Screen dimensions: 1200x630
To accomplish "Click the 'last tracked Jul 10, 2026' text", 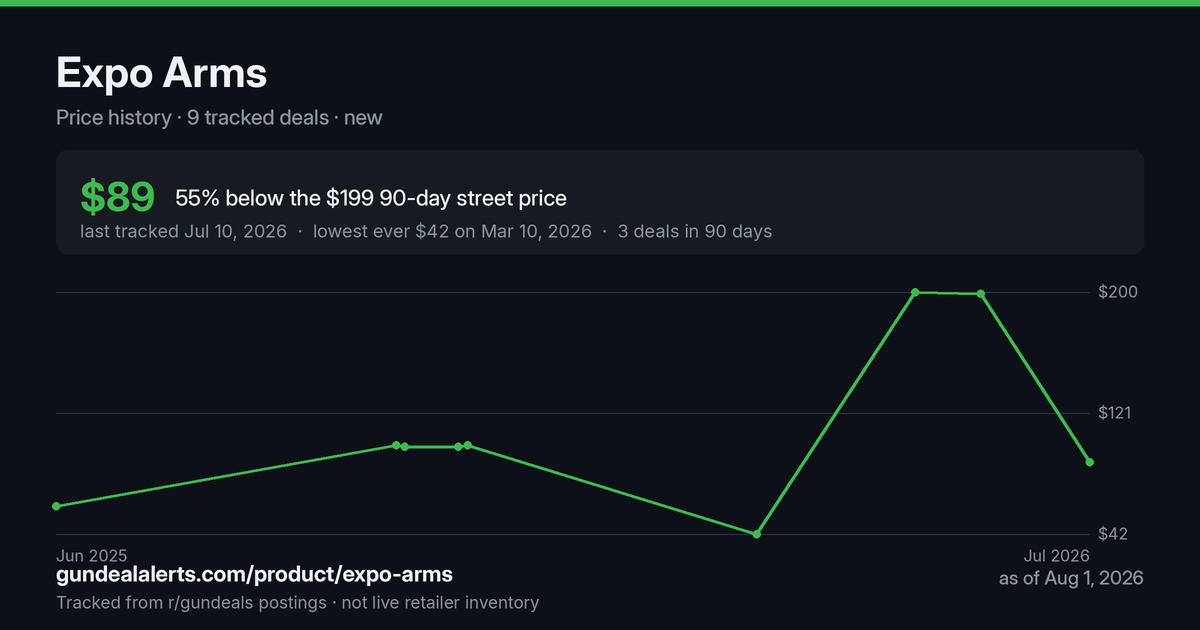I will (183, 231).
